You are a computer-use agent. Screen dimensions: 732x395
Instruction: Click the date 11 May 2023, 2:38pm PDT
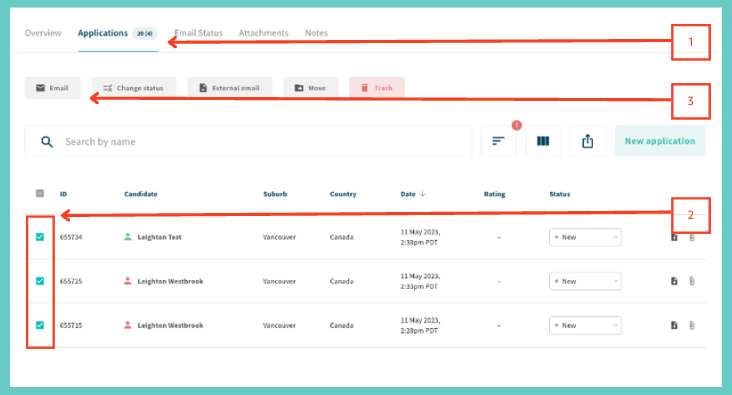coord(420,237)
